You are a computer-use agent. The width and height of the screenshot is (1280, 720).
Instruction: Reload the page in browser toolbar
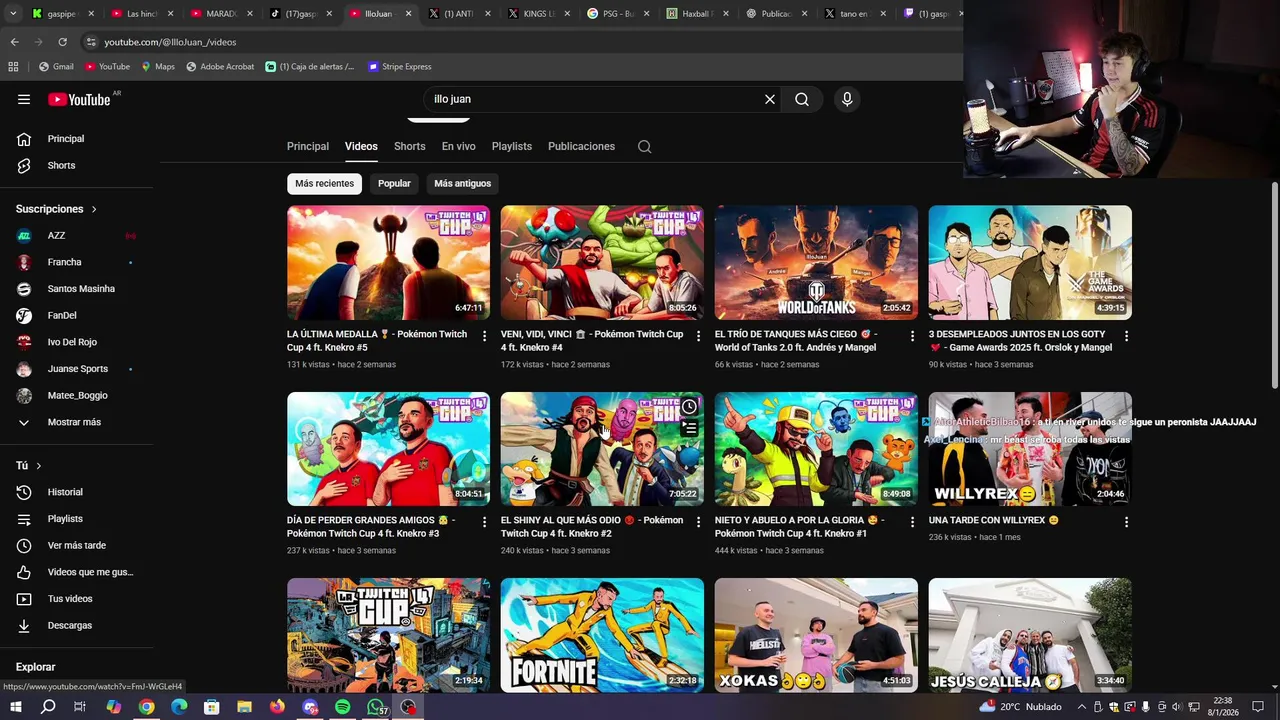pyautogui.click(x=62, y=42)
